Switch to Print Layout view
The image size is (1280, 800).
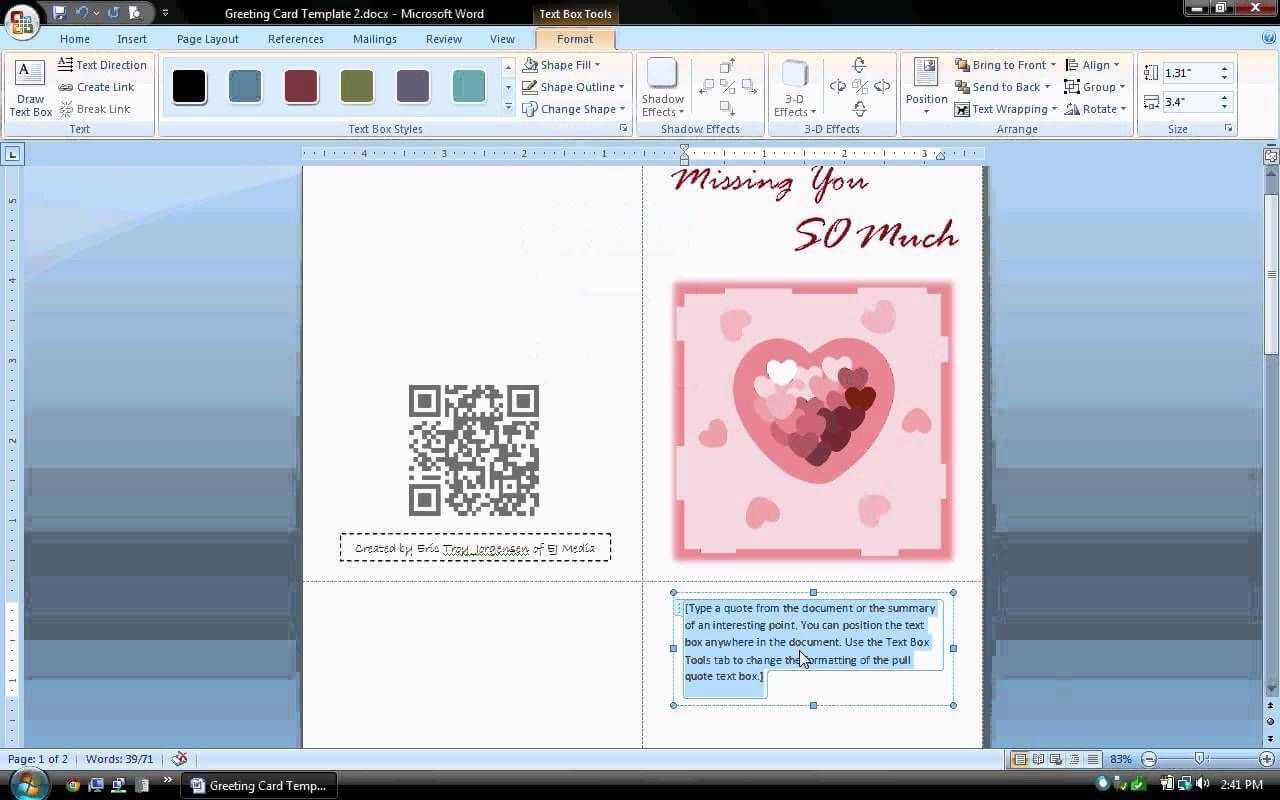[1019, 759]
